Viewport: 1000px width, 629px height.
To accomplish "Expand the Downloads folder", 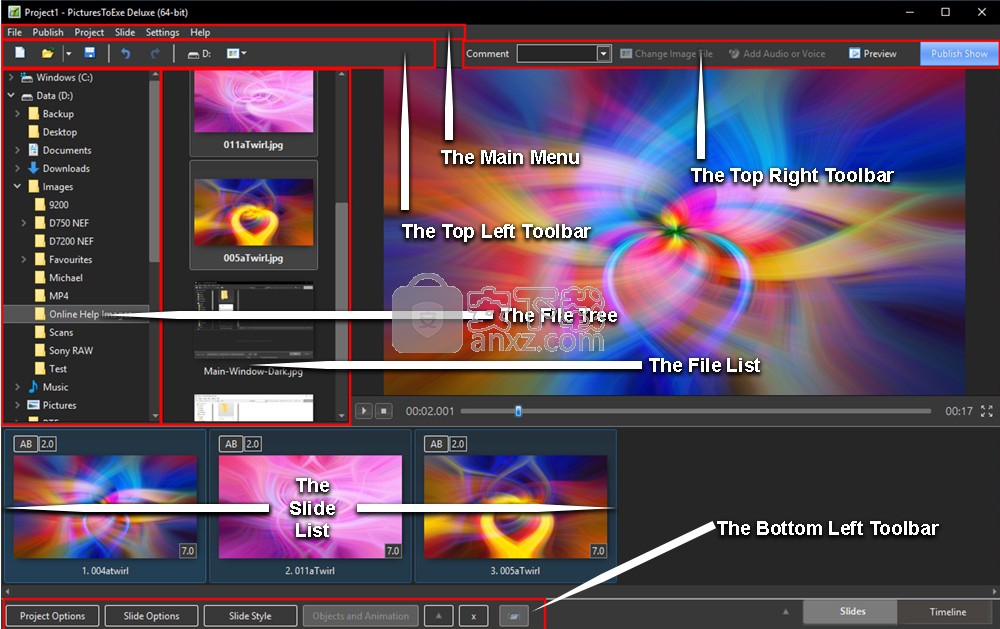I will tap(17, 168).
